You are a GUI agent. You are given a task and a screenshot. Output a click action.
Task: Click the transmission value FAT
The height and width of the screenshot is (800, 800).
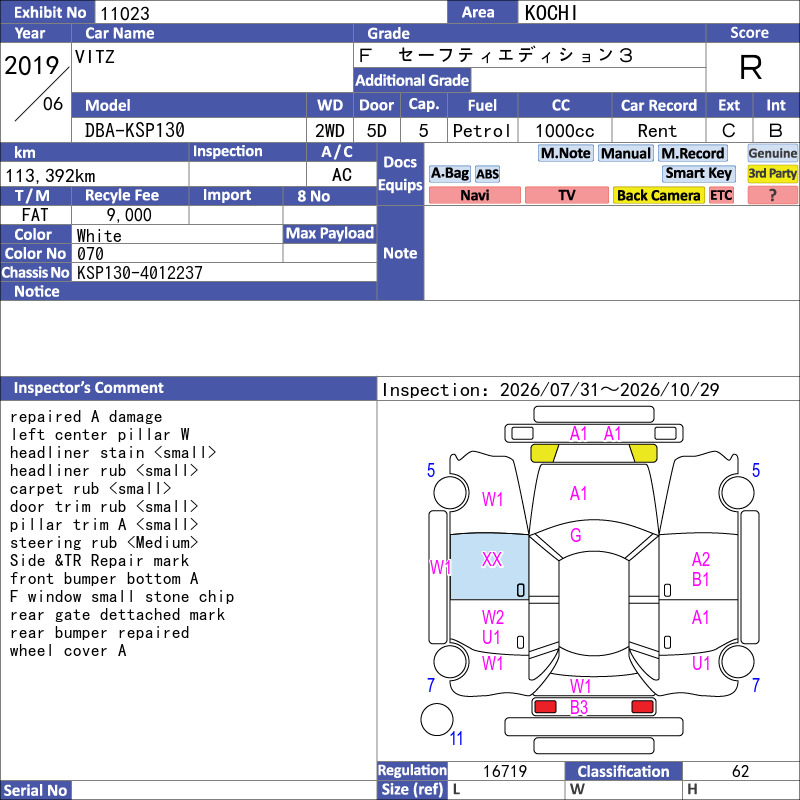click(35, 215)
